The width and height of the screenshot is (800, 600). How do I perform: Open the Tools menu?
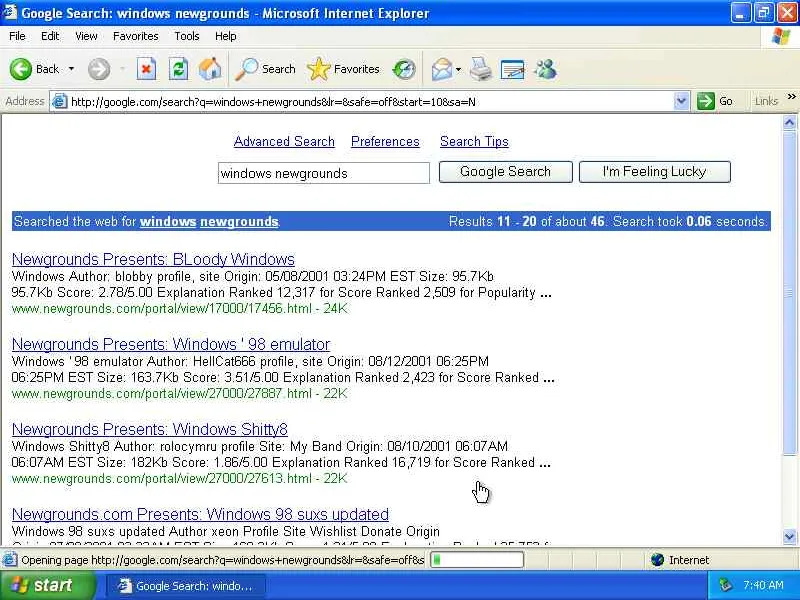tap(187, 36)
